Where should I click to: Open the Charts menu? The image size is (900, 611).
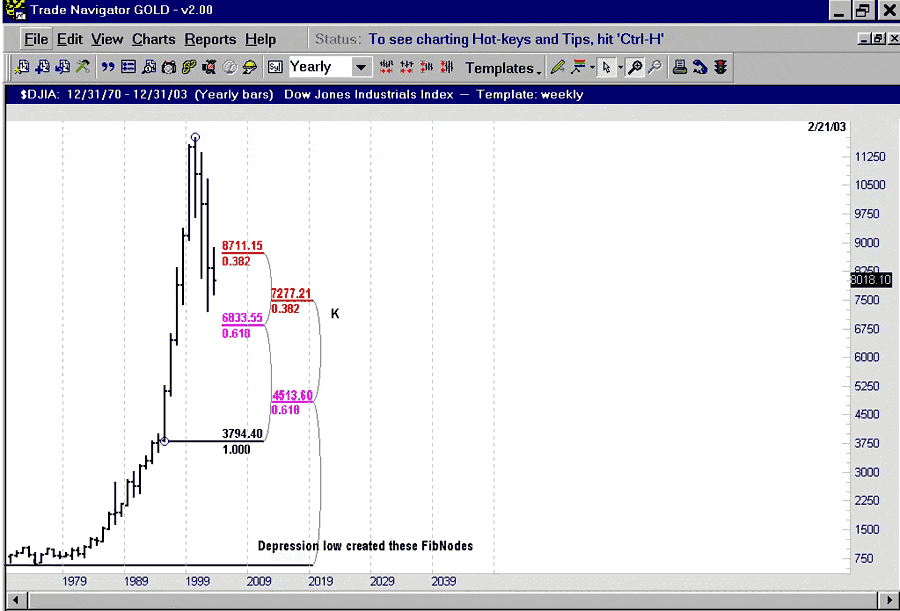coord(153,39)
